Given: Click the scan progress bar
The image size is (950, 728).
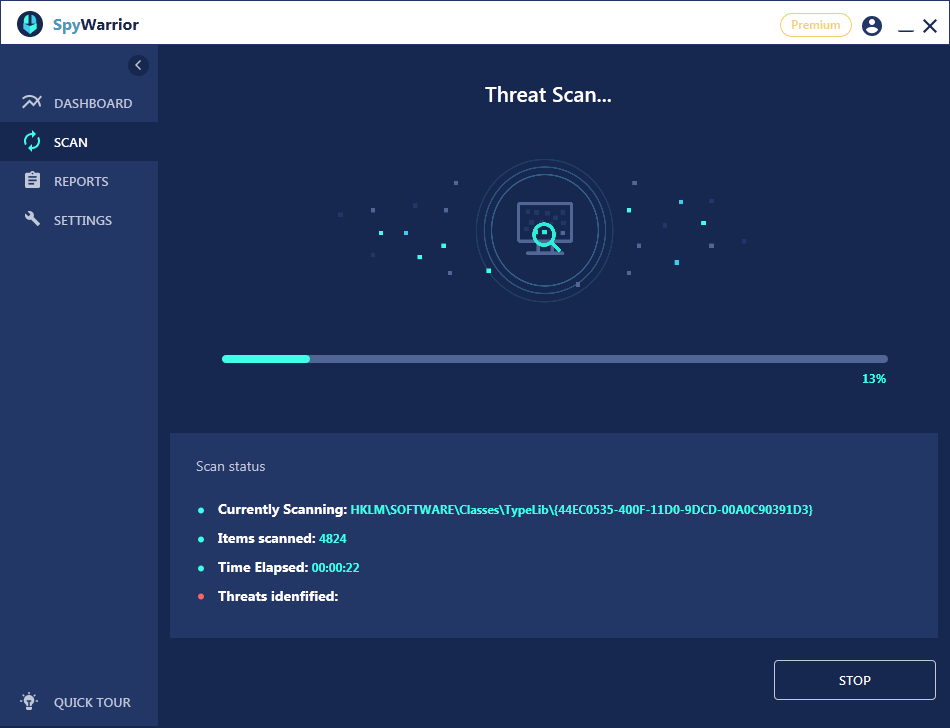Looking at the screenshot, I should click(x=553, y=358).
